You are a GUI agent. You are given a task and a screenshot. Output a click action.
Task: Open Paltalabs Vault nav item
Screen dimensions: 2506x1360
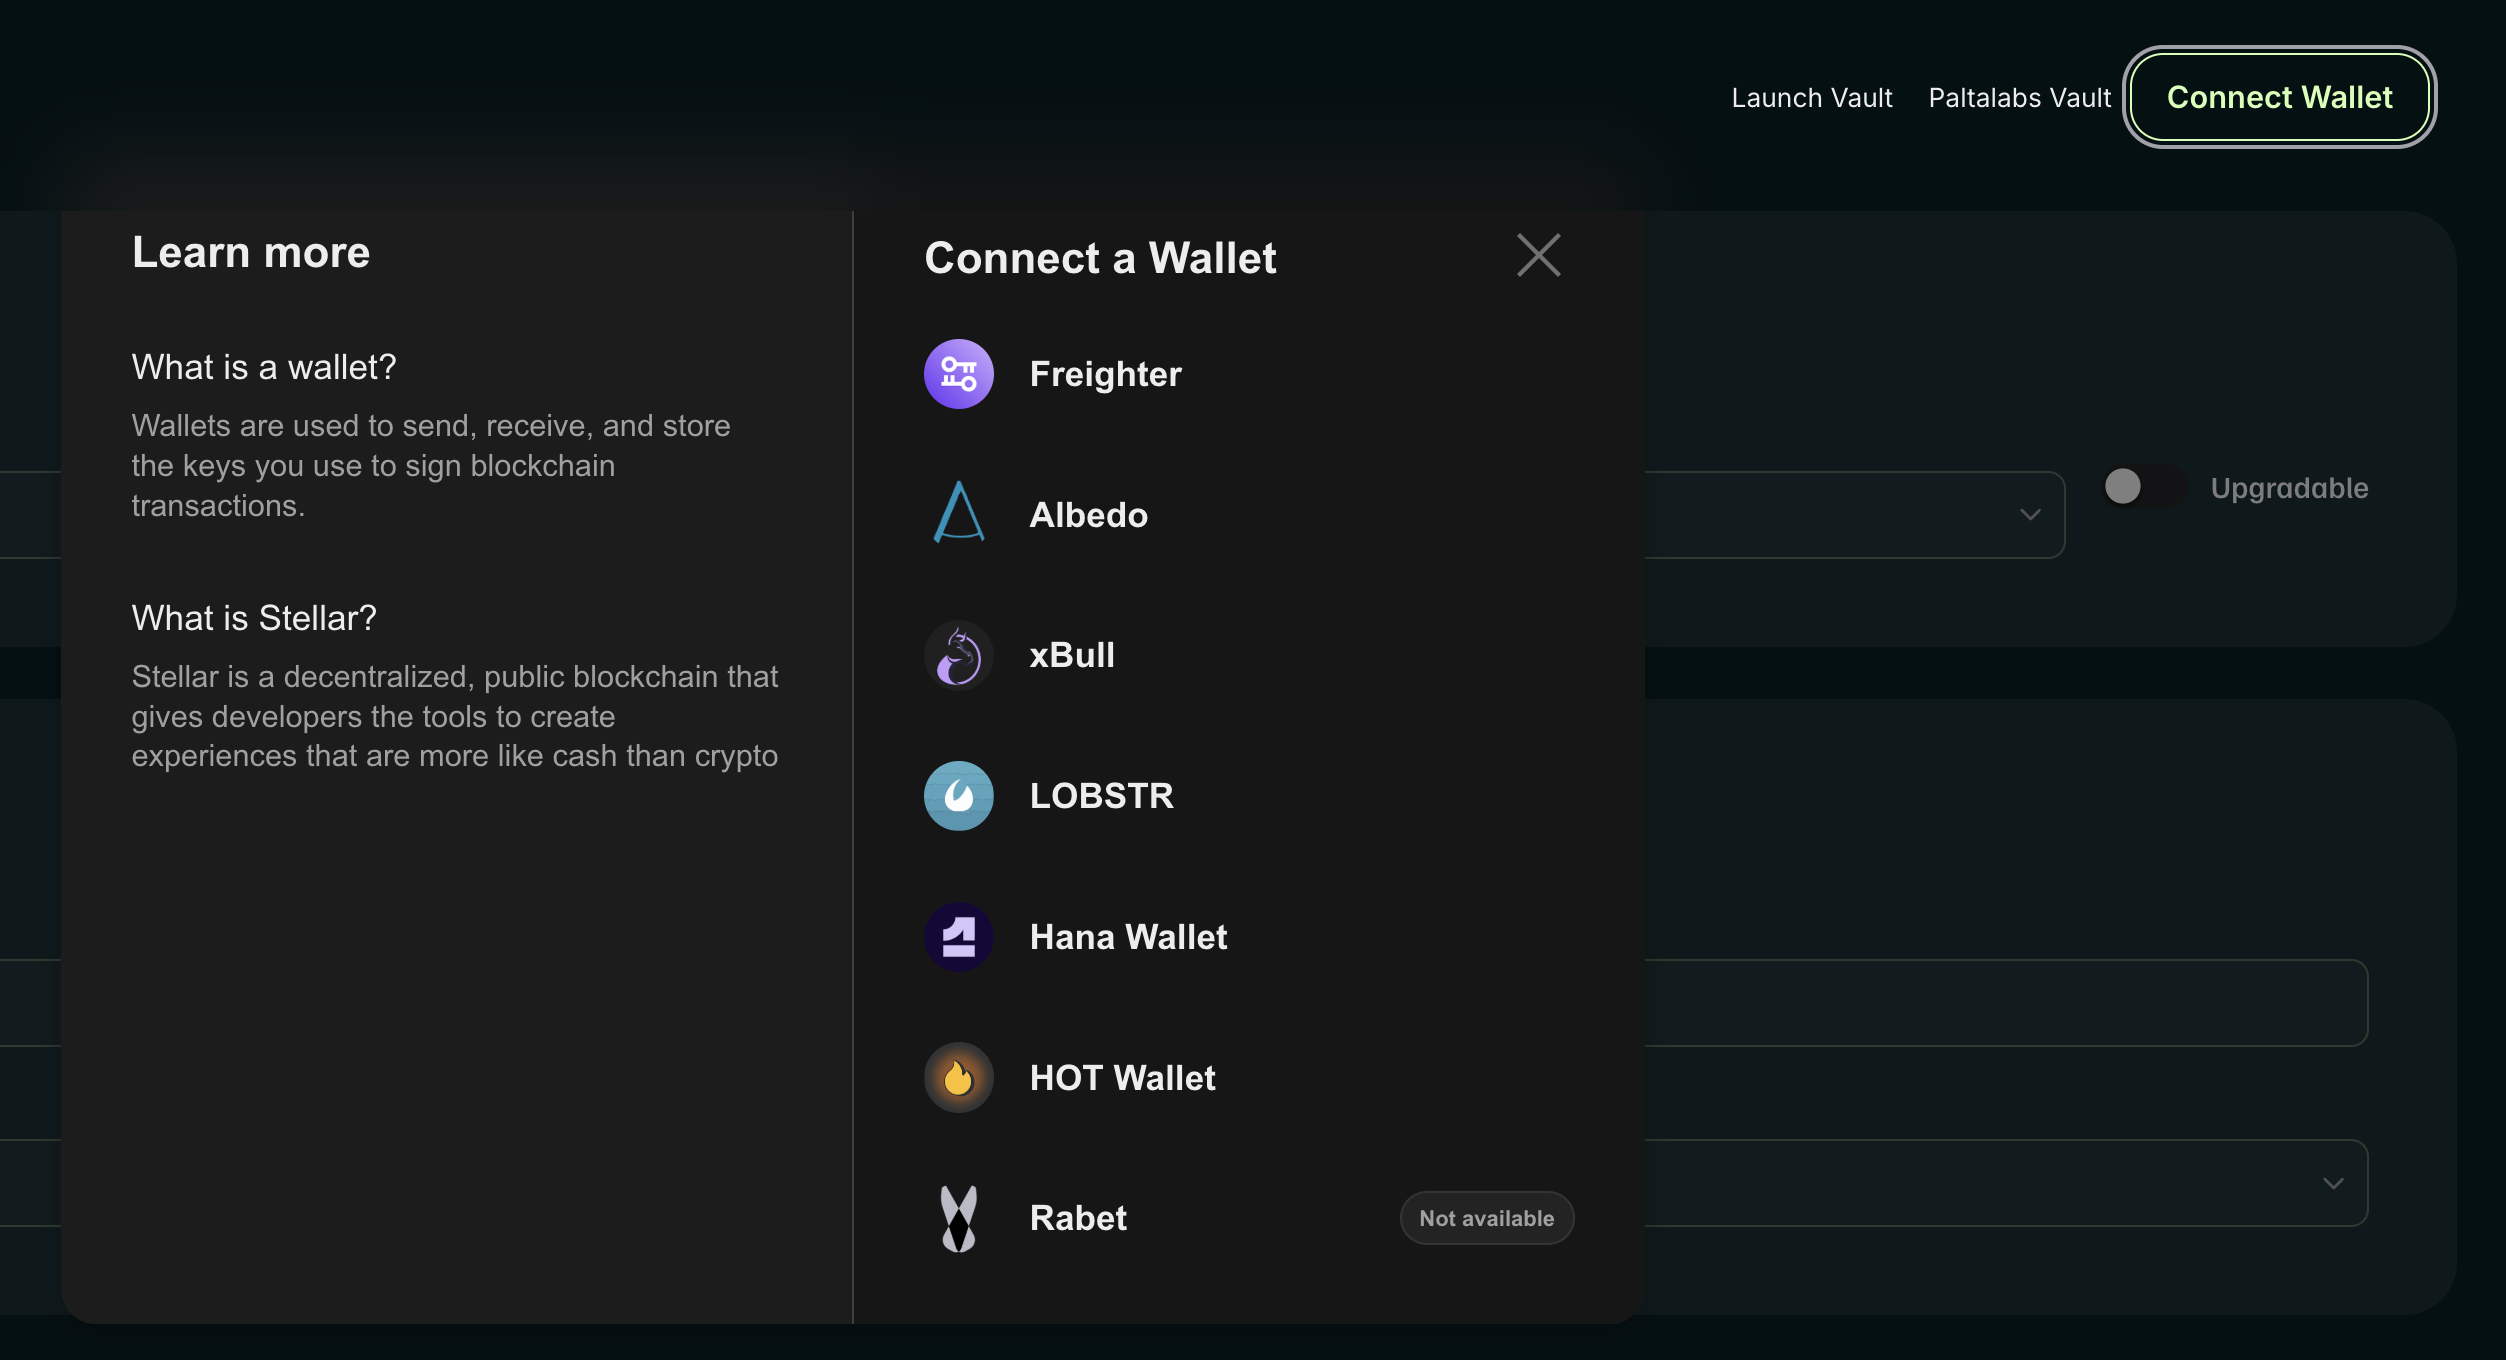[2019, 98]
